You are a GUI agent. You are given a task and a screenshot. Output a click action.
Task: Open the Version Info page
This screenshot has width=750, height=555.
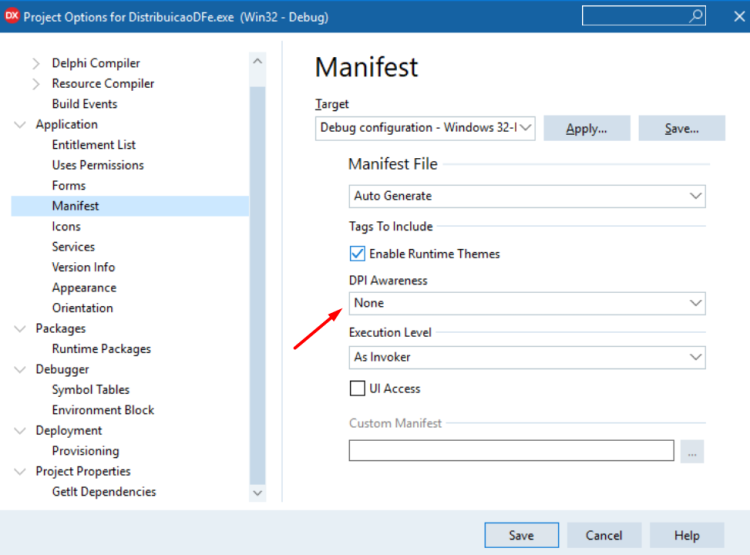coord(84,267)
